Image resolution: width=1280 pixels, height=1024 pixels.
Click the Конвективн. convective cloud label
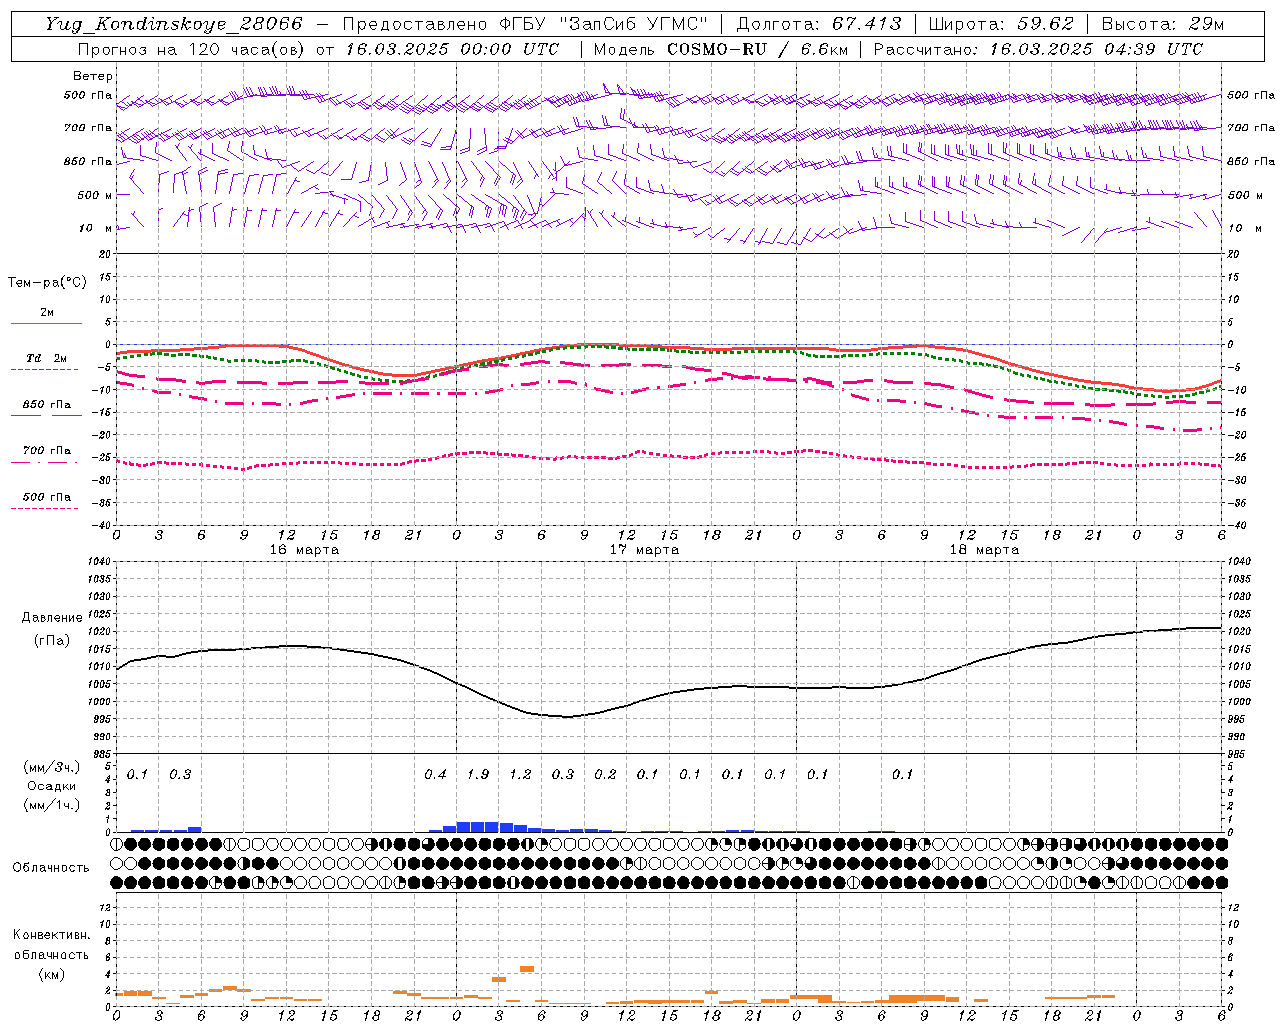51,935
